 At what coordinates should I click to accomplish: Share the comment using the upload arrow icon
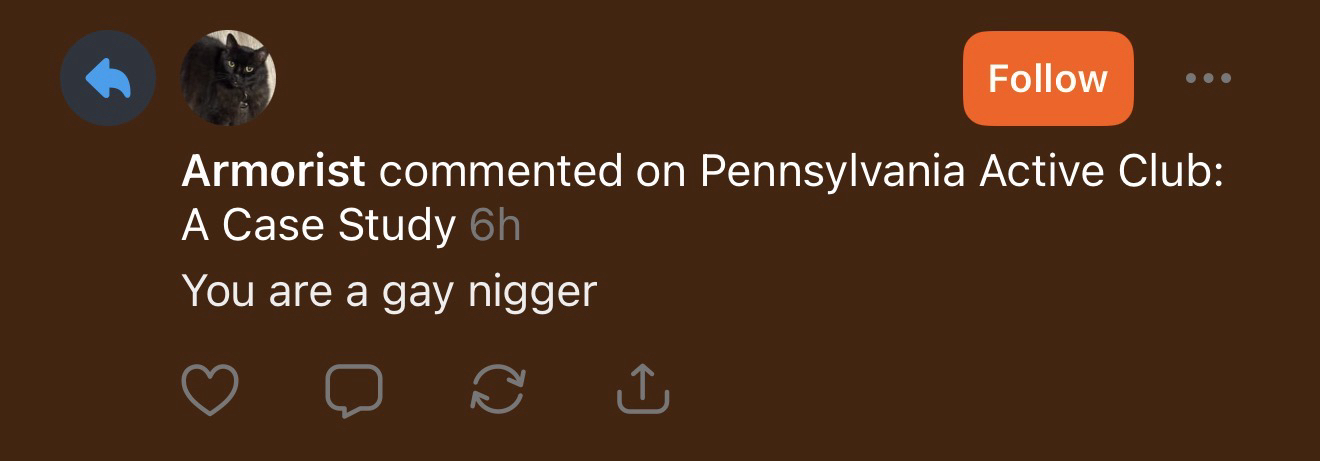(x=642, y=389)
